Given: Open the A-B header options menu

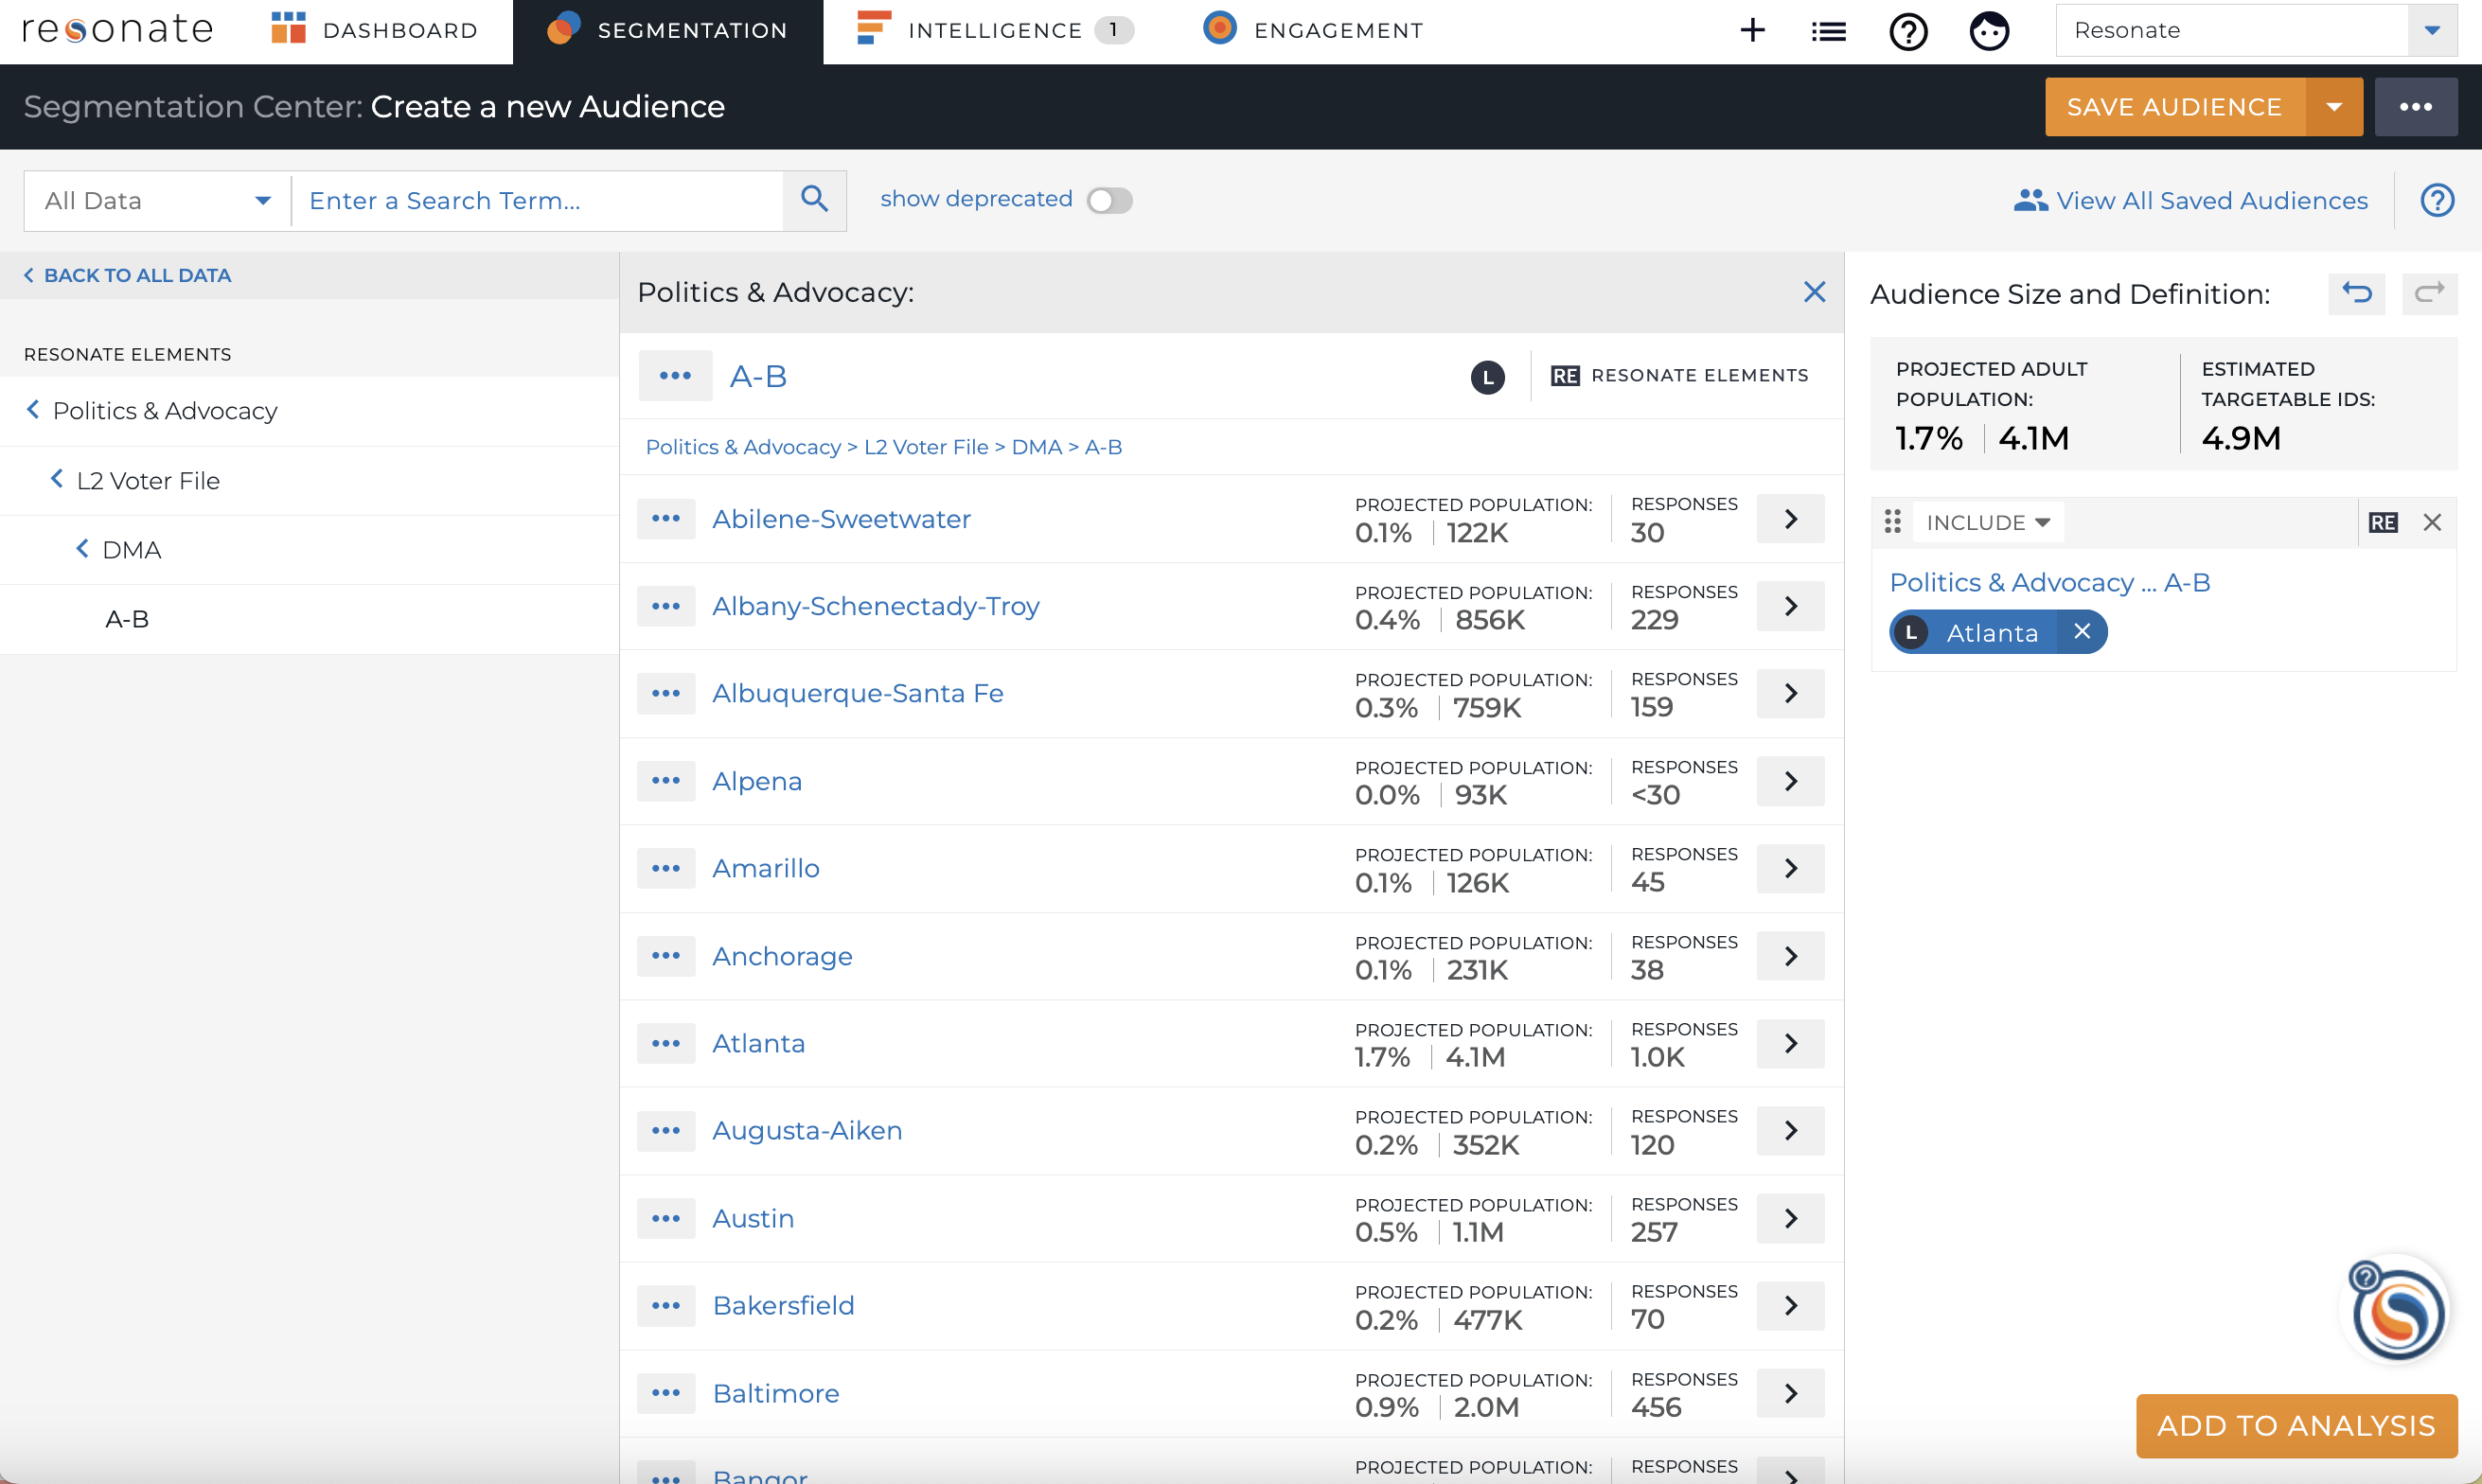Looking at the screenshot, I should click(x=675, y=376).
